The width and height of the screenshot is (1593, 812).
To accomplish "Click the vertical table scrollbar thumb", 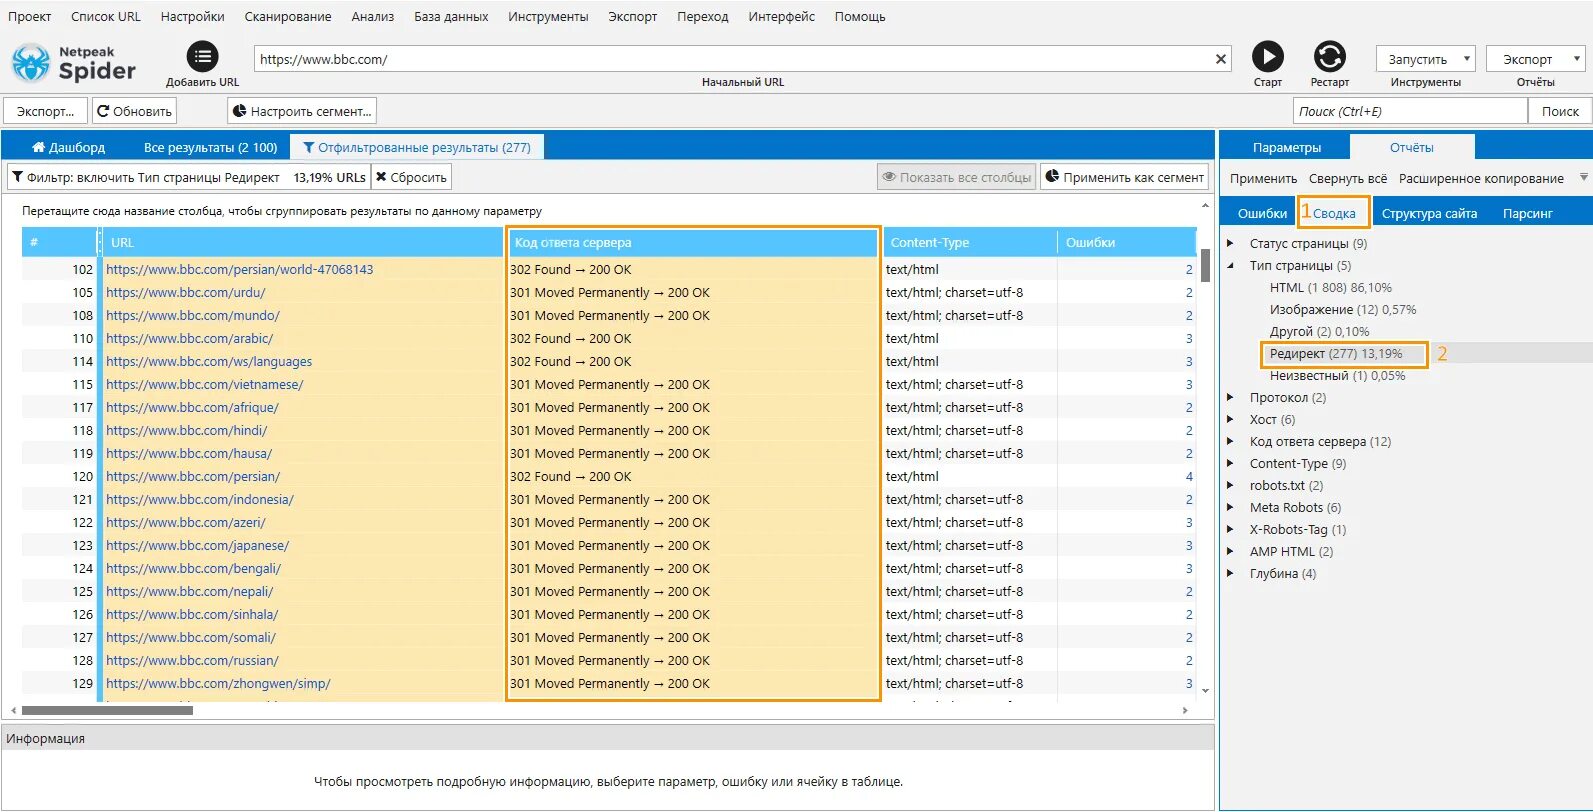I will pos(1205,264).
